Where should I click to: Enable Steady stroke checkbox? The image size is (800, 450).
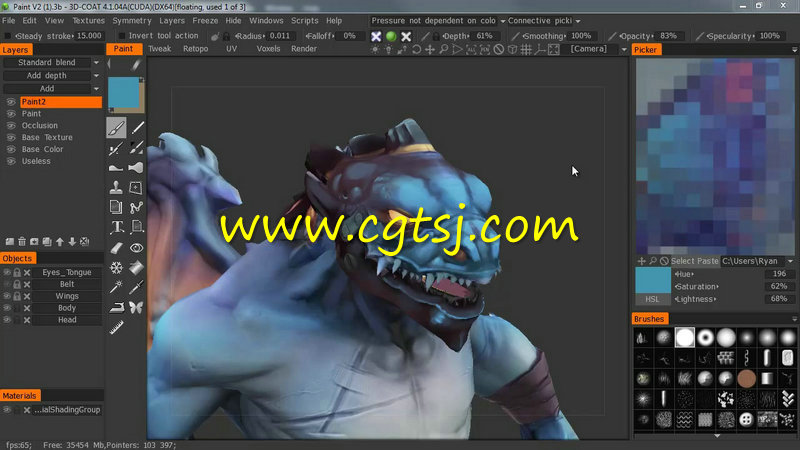[8, 36]
